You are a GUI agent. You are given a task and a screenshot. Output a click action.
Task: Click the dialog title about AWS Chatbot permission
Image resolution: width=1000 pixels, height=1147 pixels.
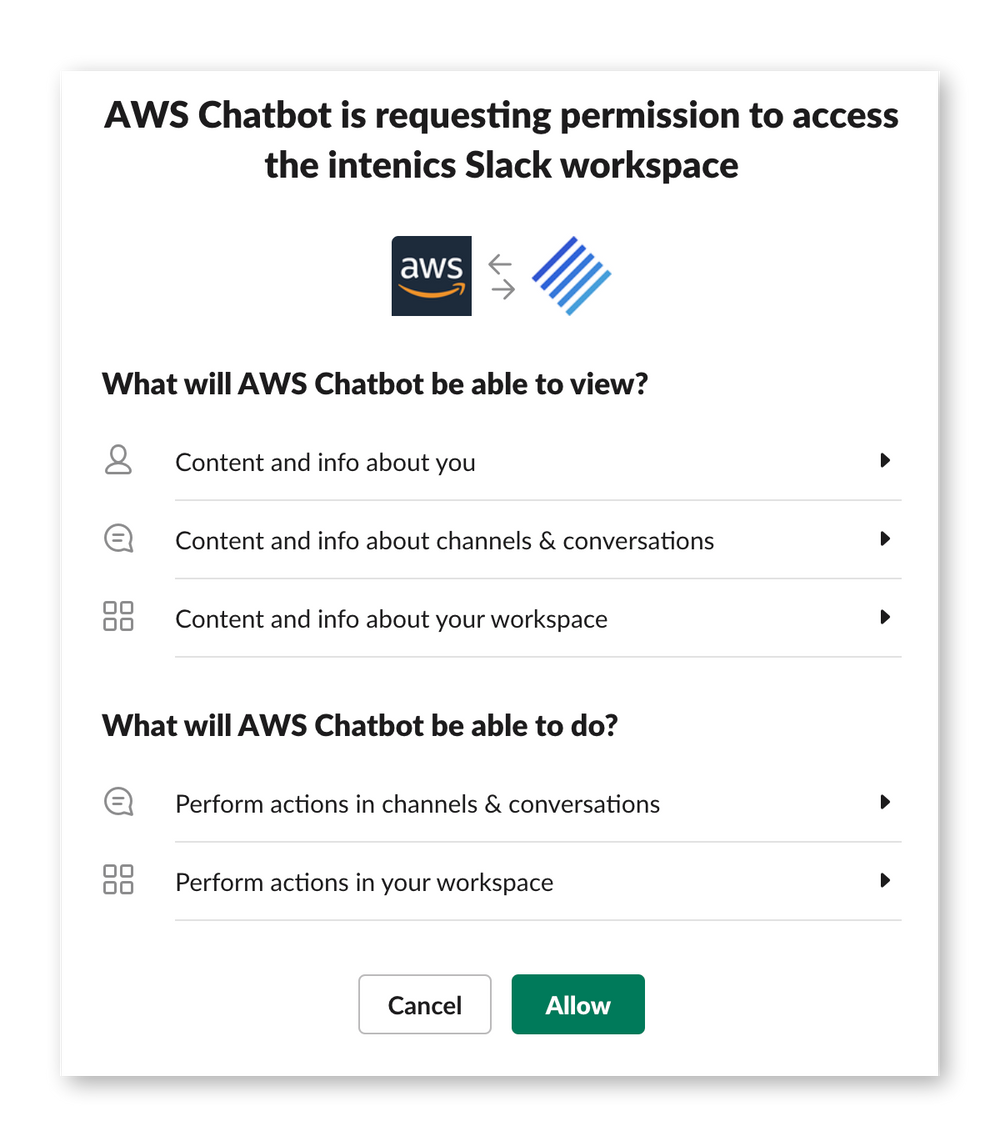[500, 140]
